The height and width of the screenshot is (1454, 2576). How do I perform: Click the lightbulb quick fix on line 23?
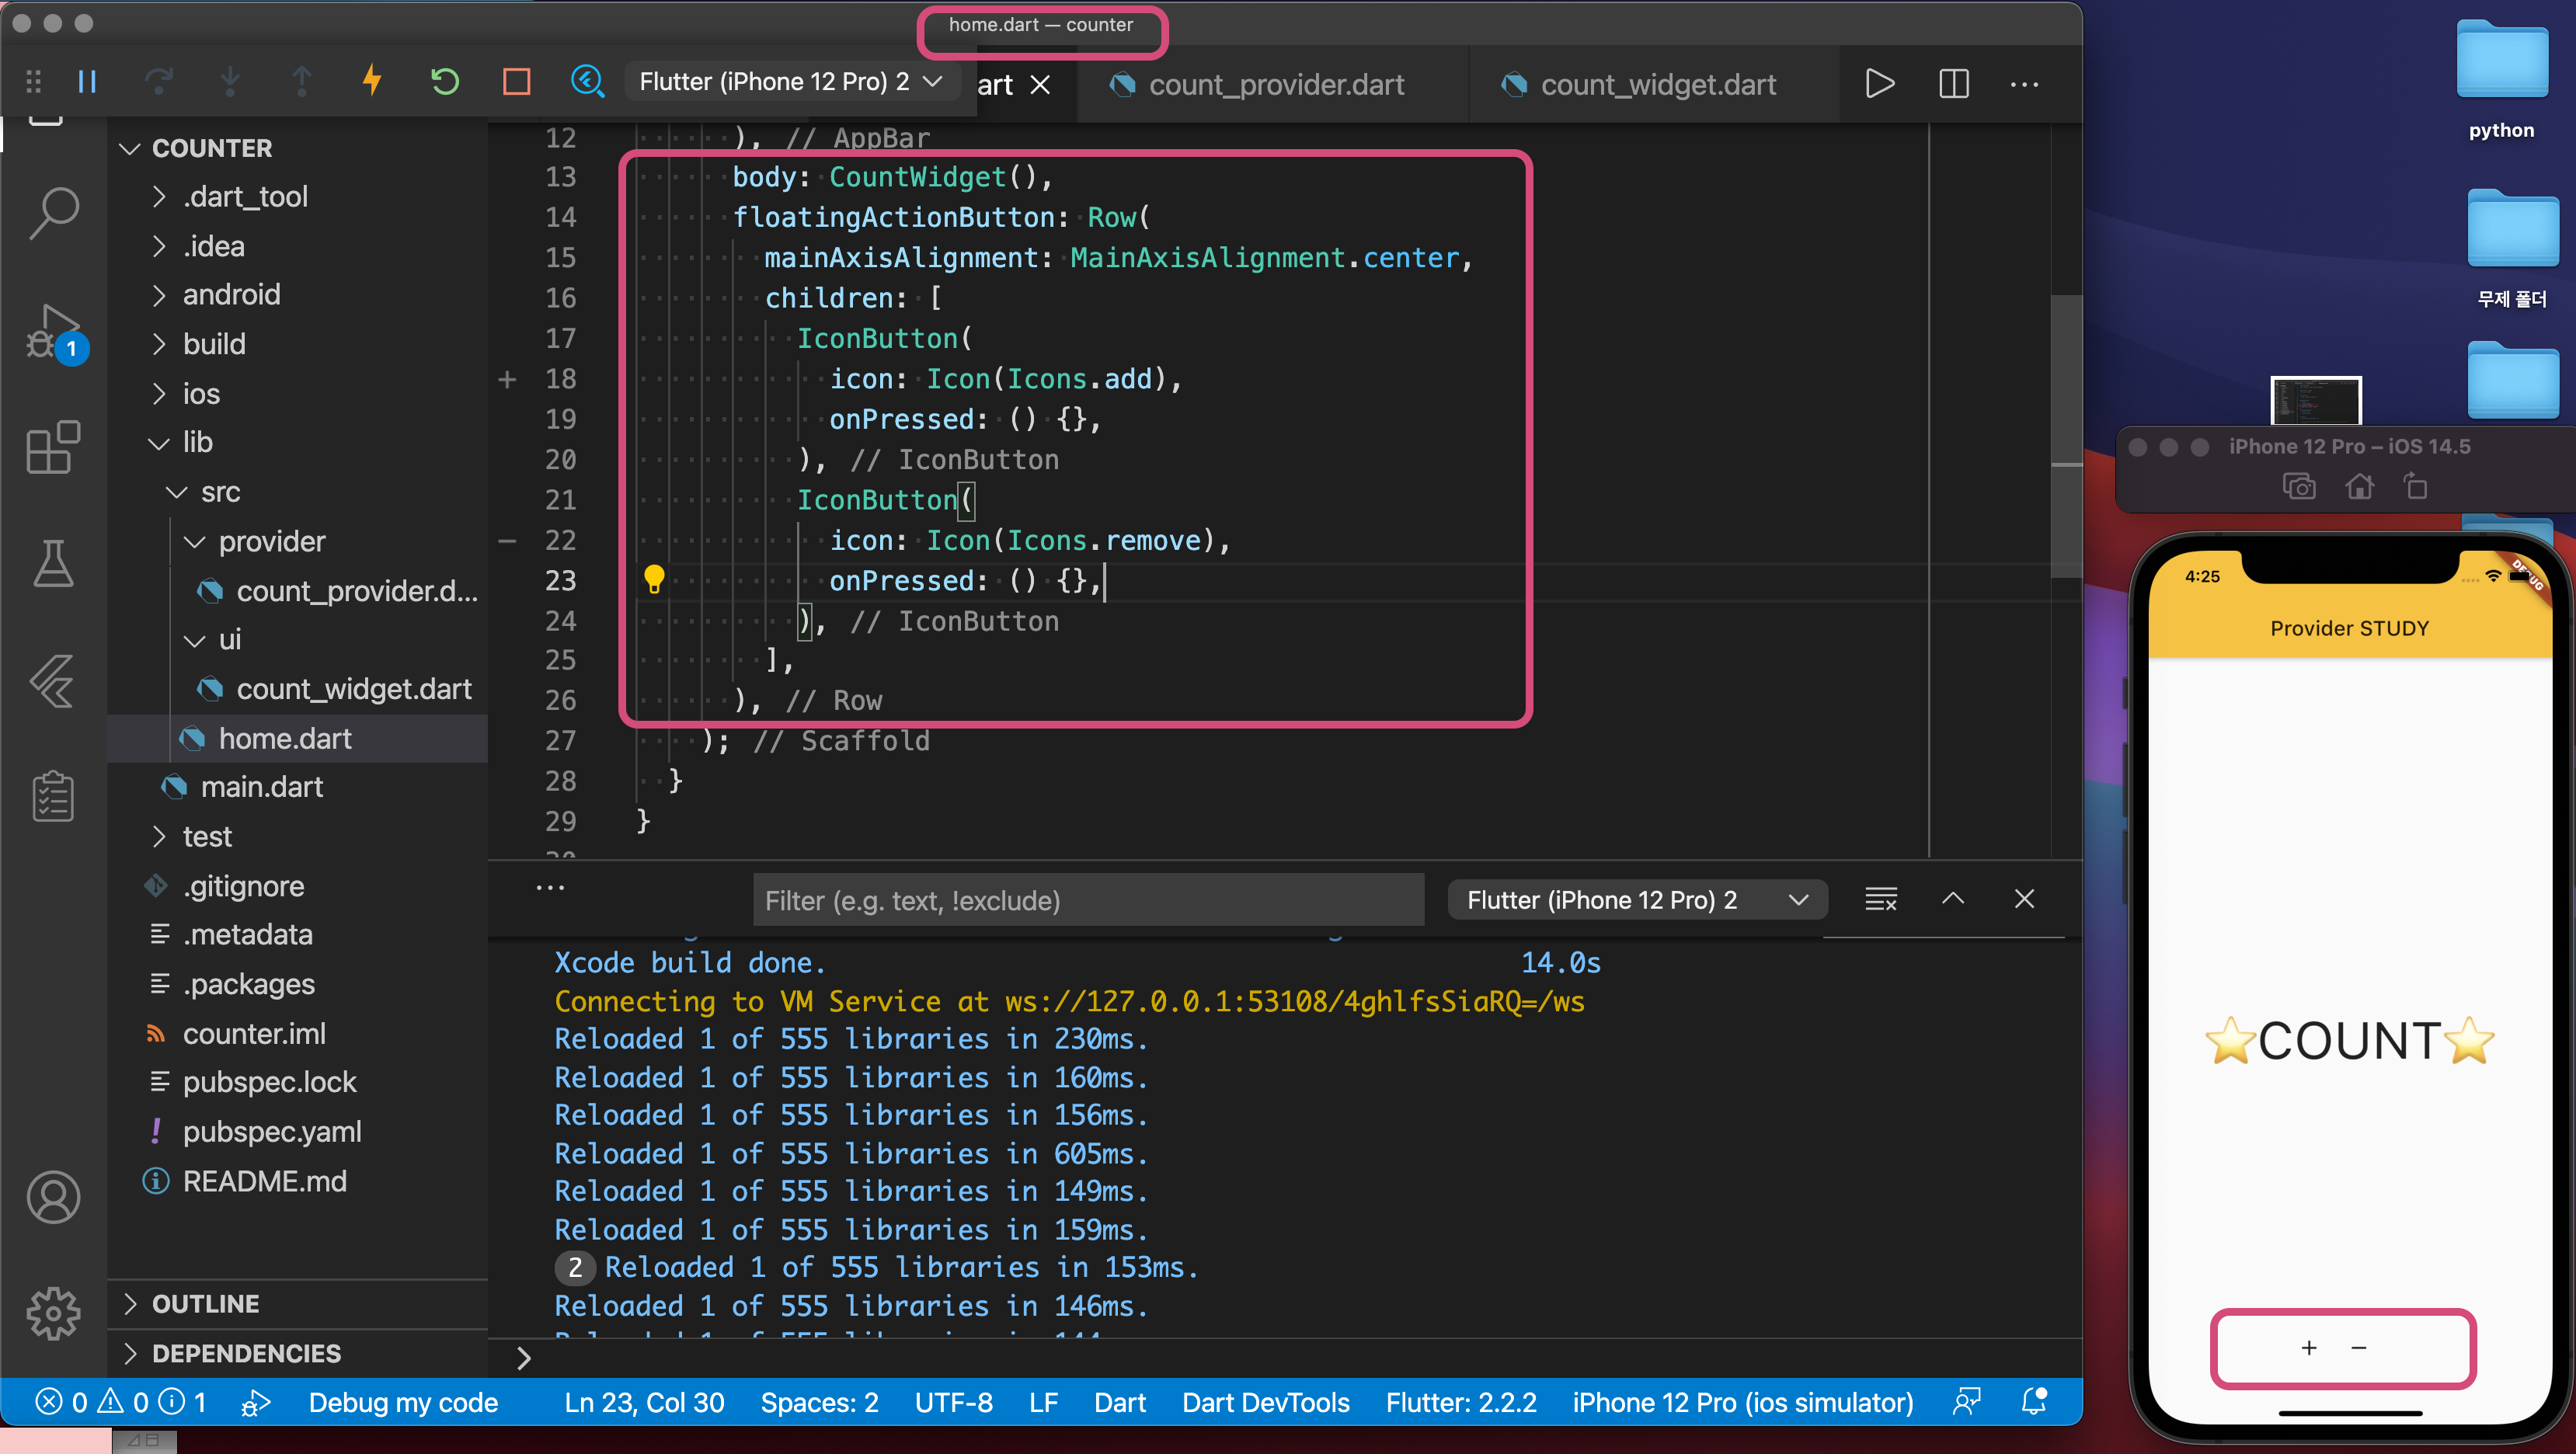[654, 579]
